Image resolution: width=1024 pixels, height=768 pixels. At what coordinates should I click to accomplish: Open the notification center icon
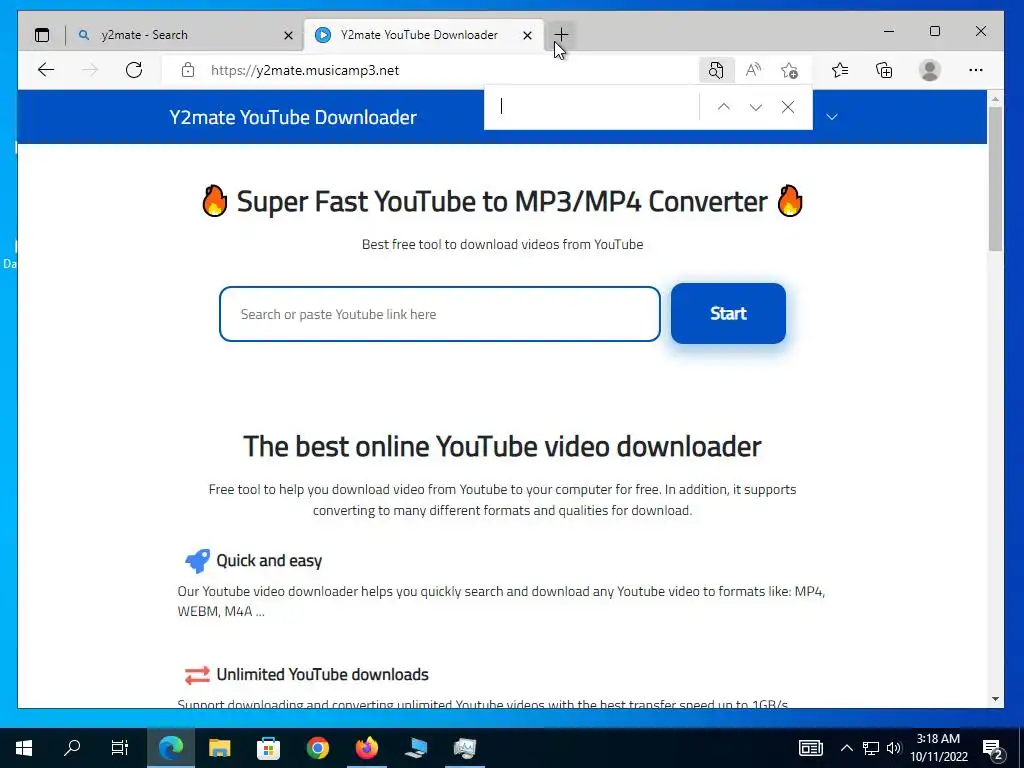[993, 749]
